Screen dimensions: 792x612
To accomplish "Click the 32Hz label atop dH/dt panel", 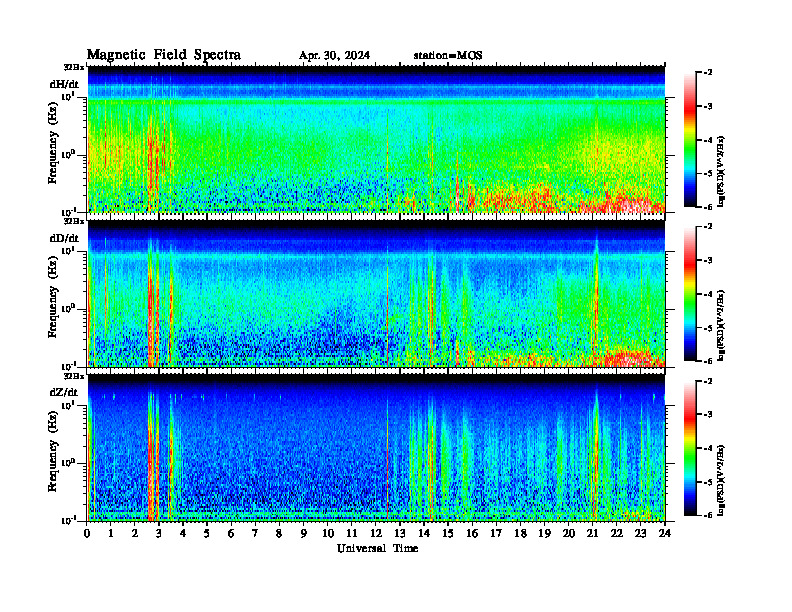I will (x=74, y=67).
